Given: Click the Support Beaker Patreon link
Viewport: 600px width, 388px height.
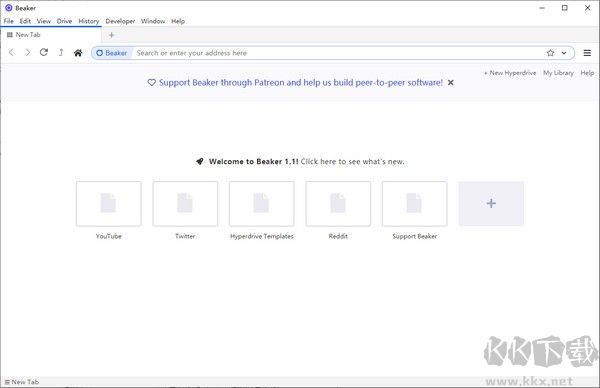Looking at the screenshot, I should click(301, 83).
